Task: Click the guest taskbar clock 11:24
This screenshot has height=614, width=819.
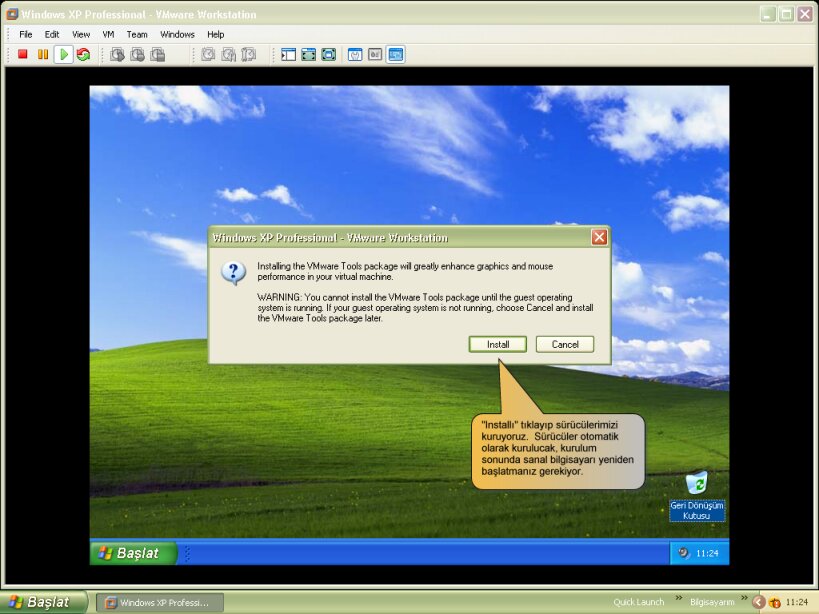Action: coord(707,553)
